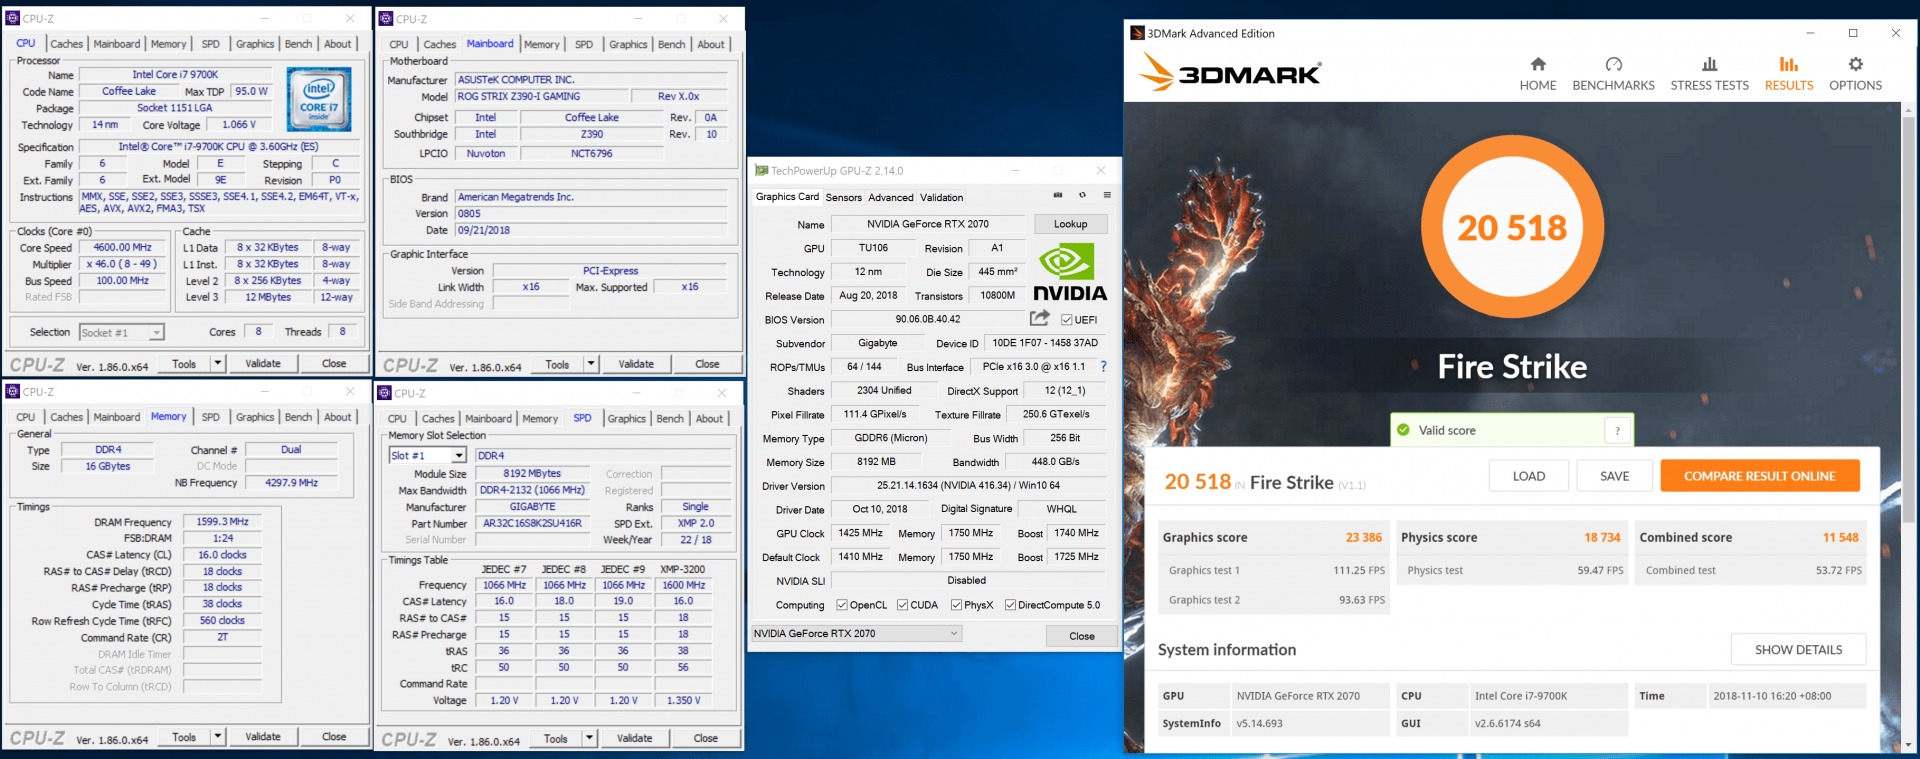
Task: Click the BIOS export share icon
Action: (x=1040, y=319)
